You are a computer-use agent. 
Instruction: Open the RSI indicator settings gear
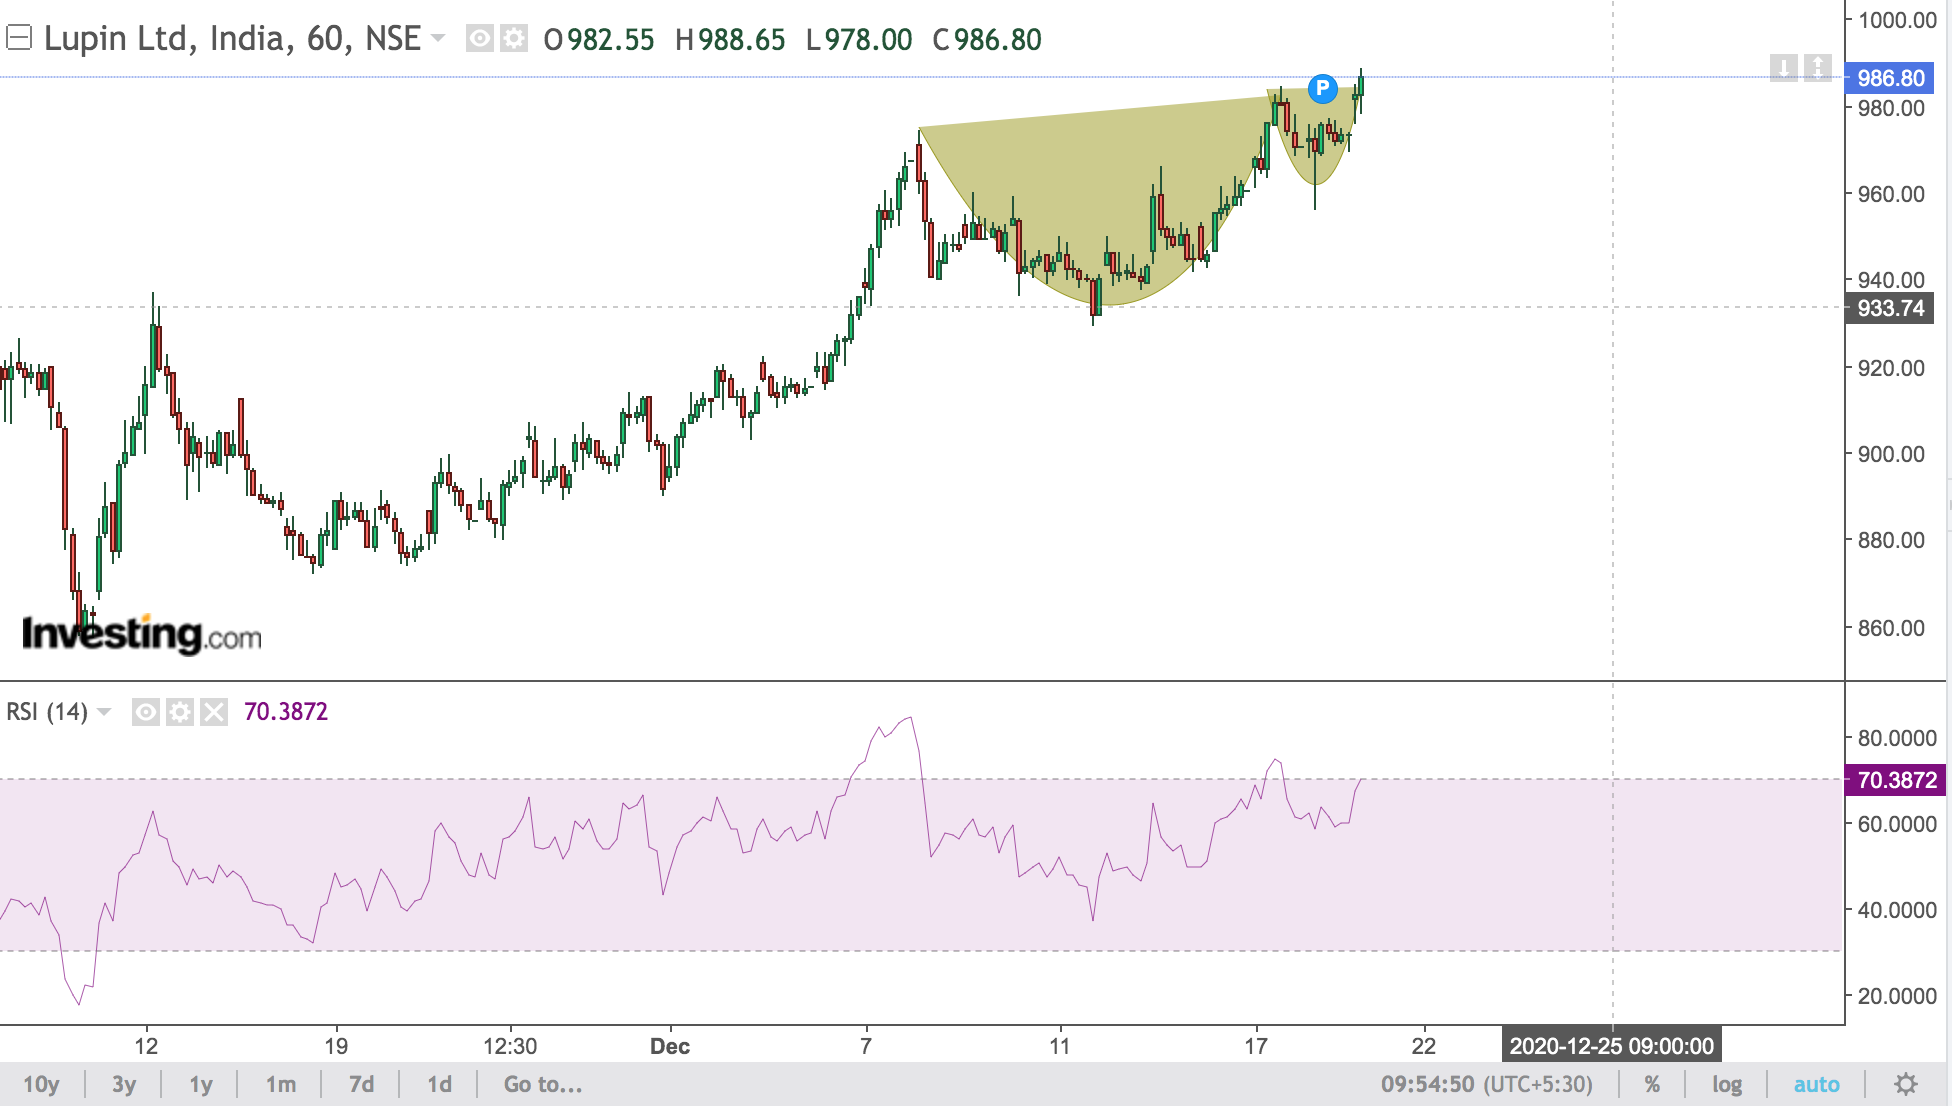[x=180, y=712]
